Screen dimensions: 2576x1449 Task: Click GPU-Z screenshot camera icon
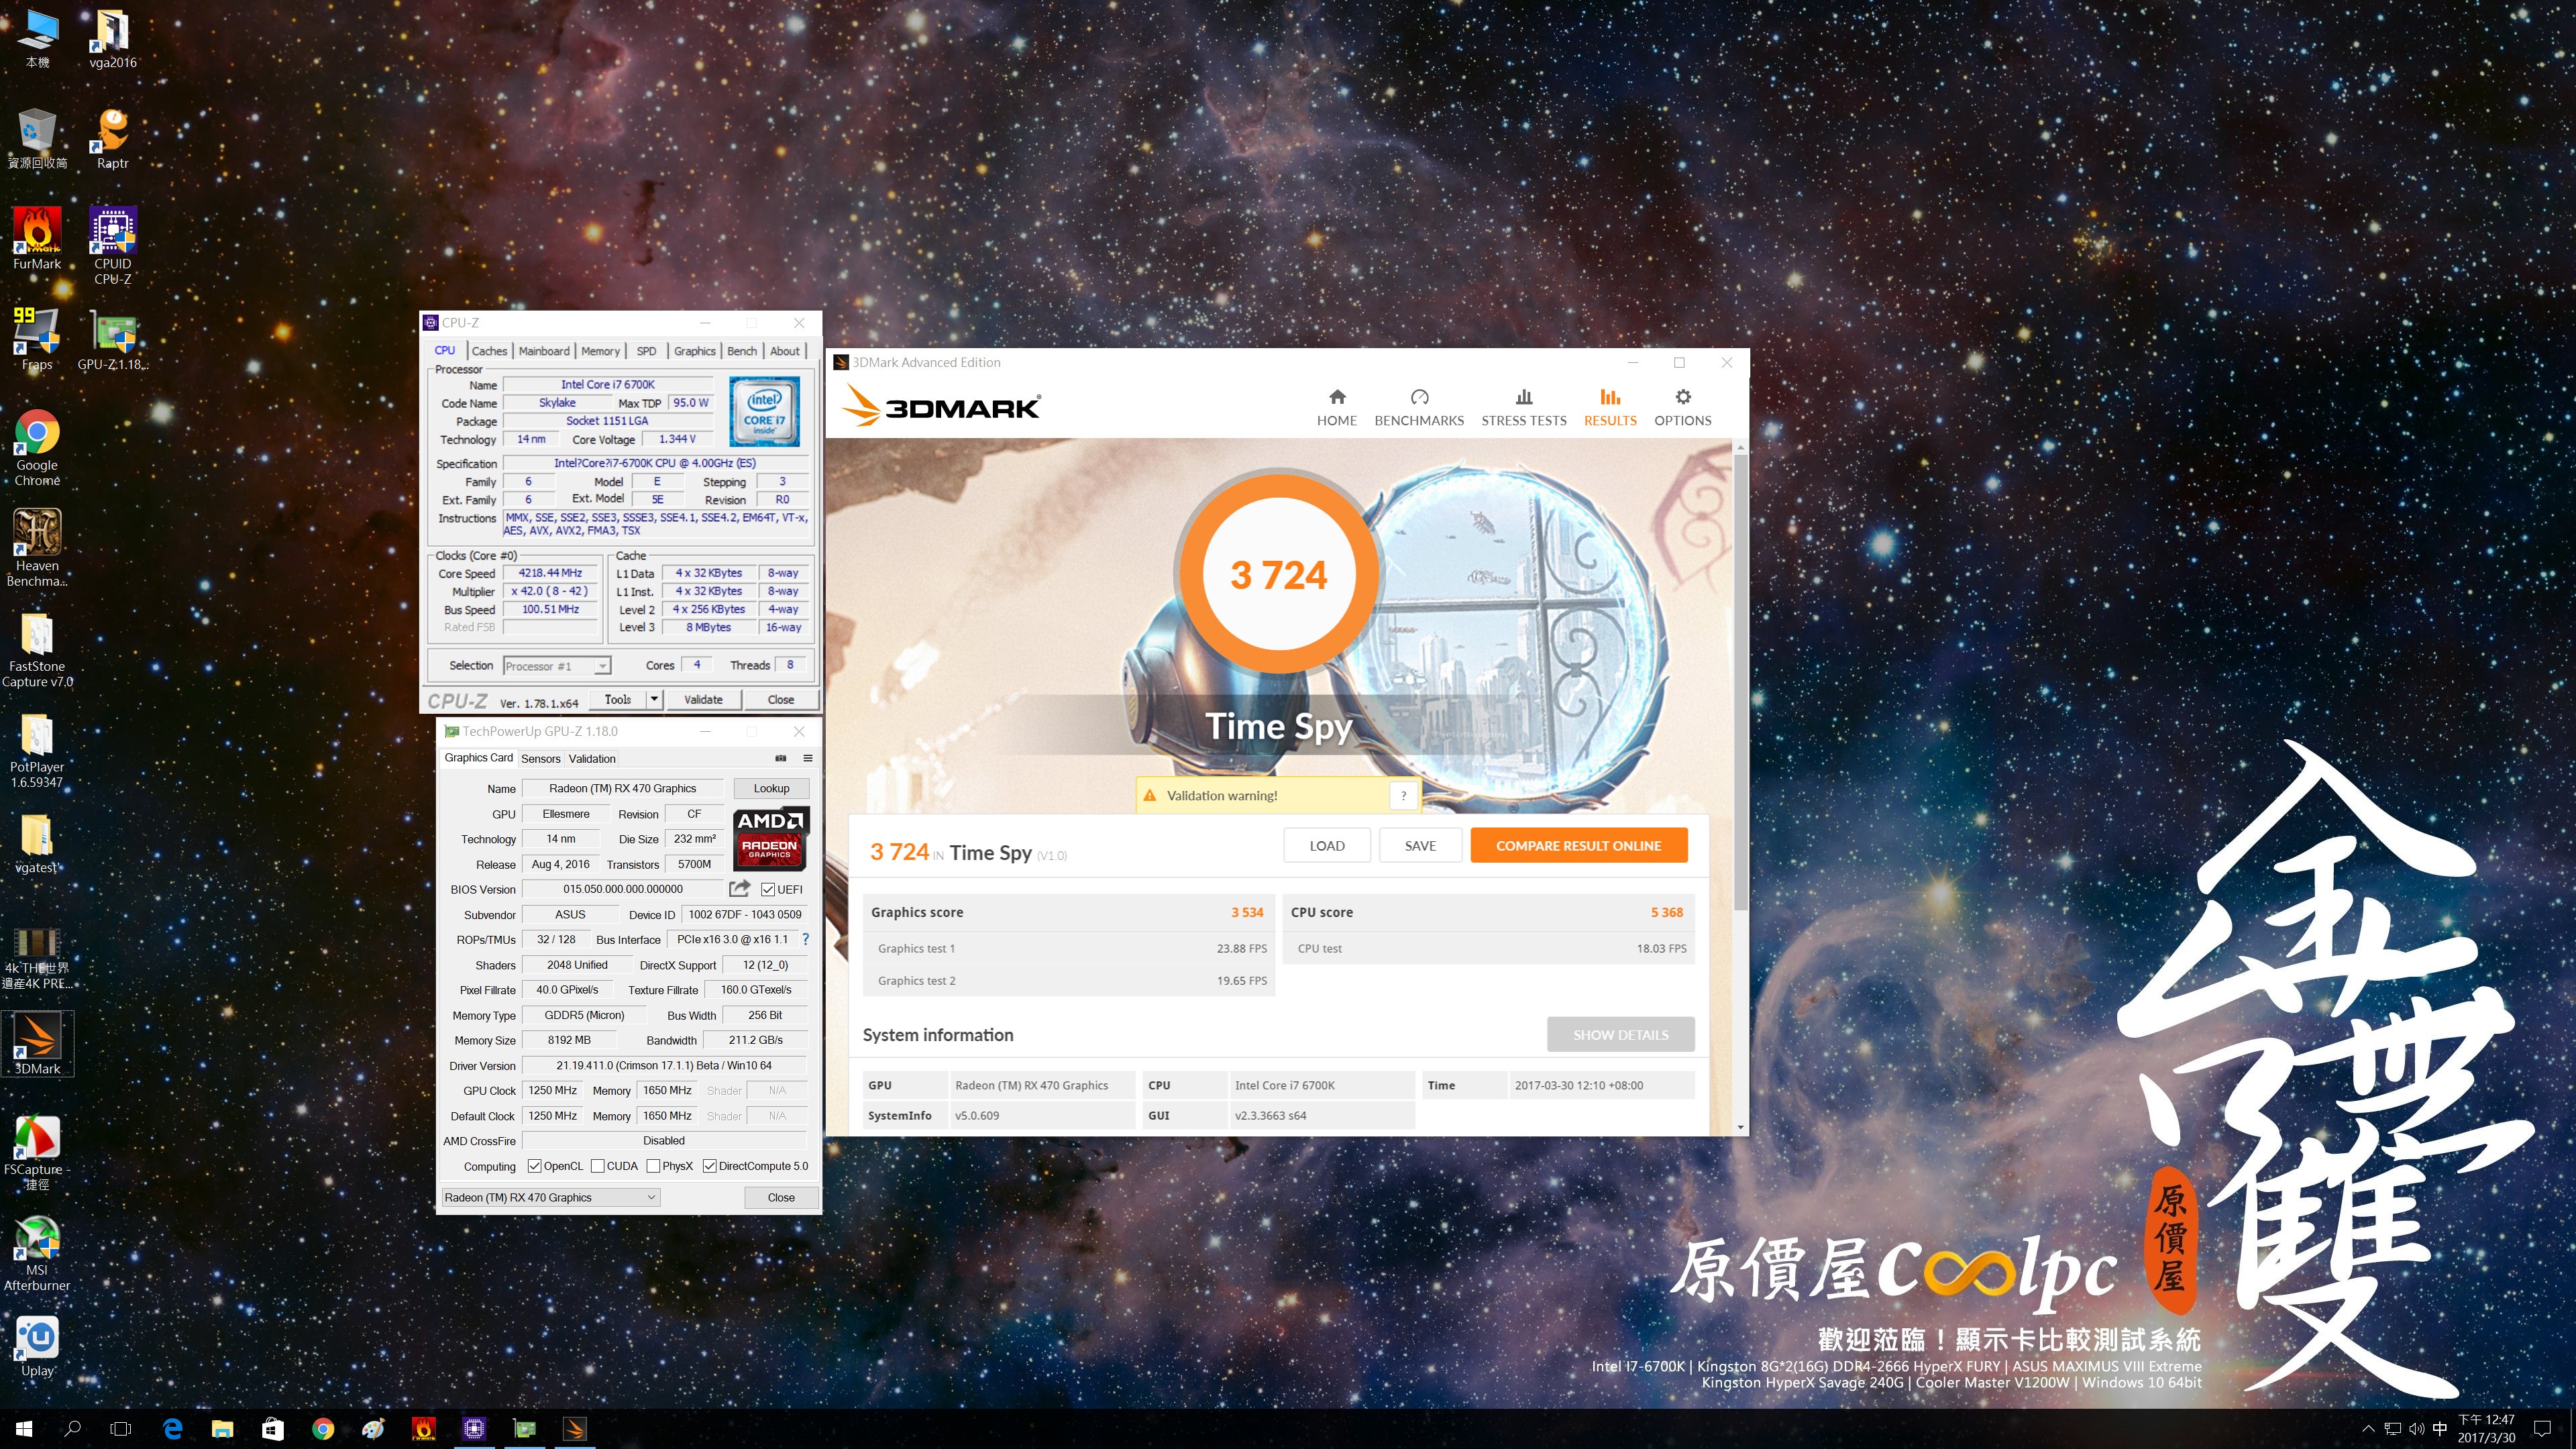tap(781, 758)
